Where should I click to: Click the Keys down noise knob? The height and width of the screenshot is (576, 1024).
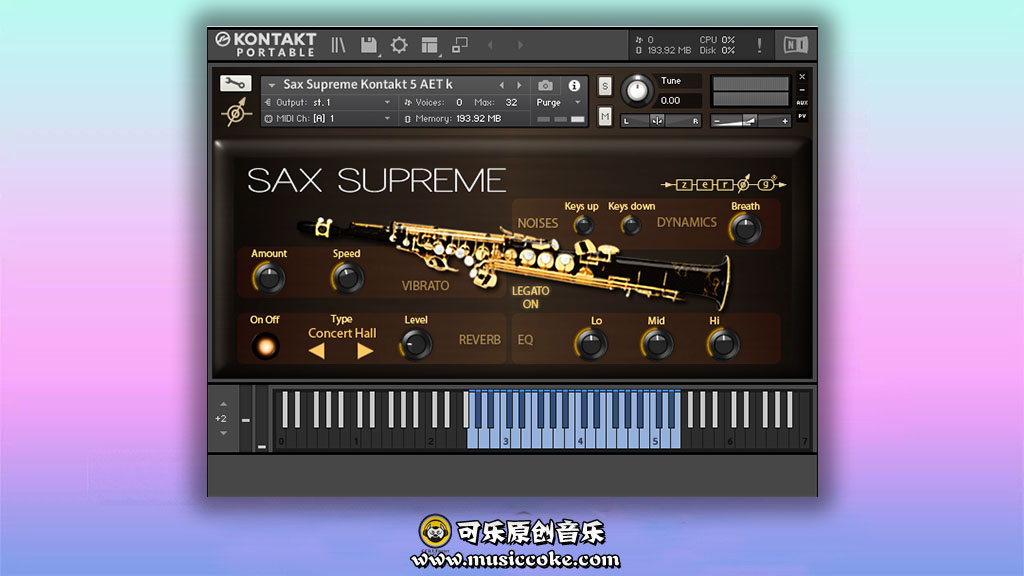pos(631,225)
